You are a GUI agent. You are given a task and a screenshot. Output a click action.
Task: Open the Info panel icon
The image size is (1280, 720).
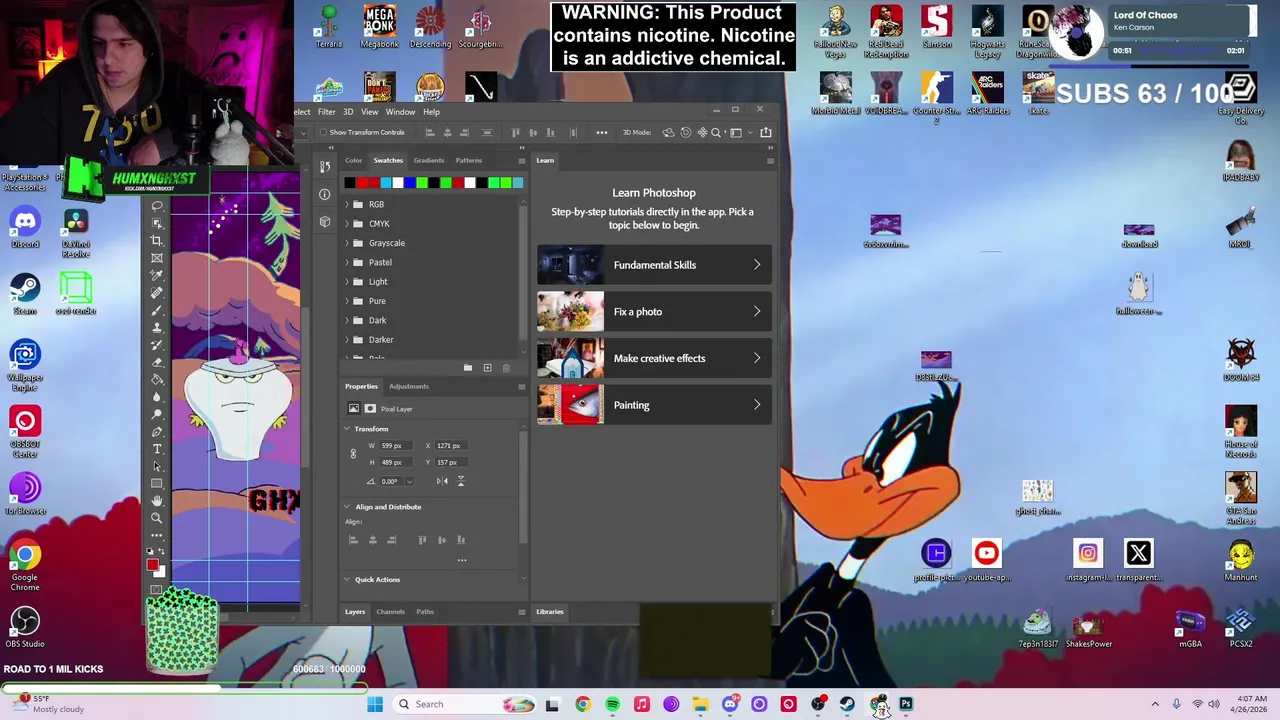[x=325, y=194]
